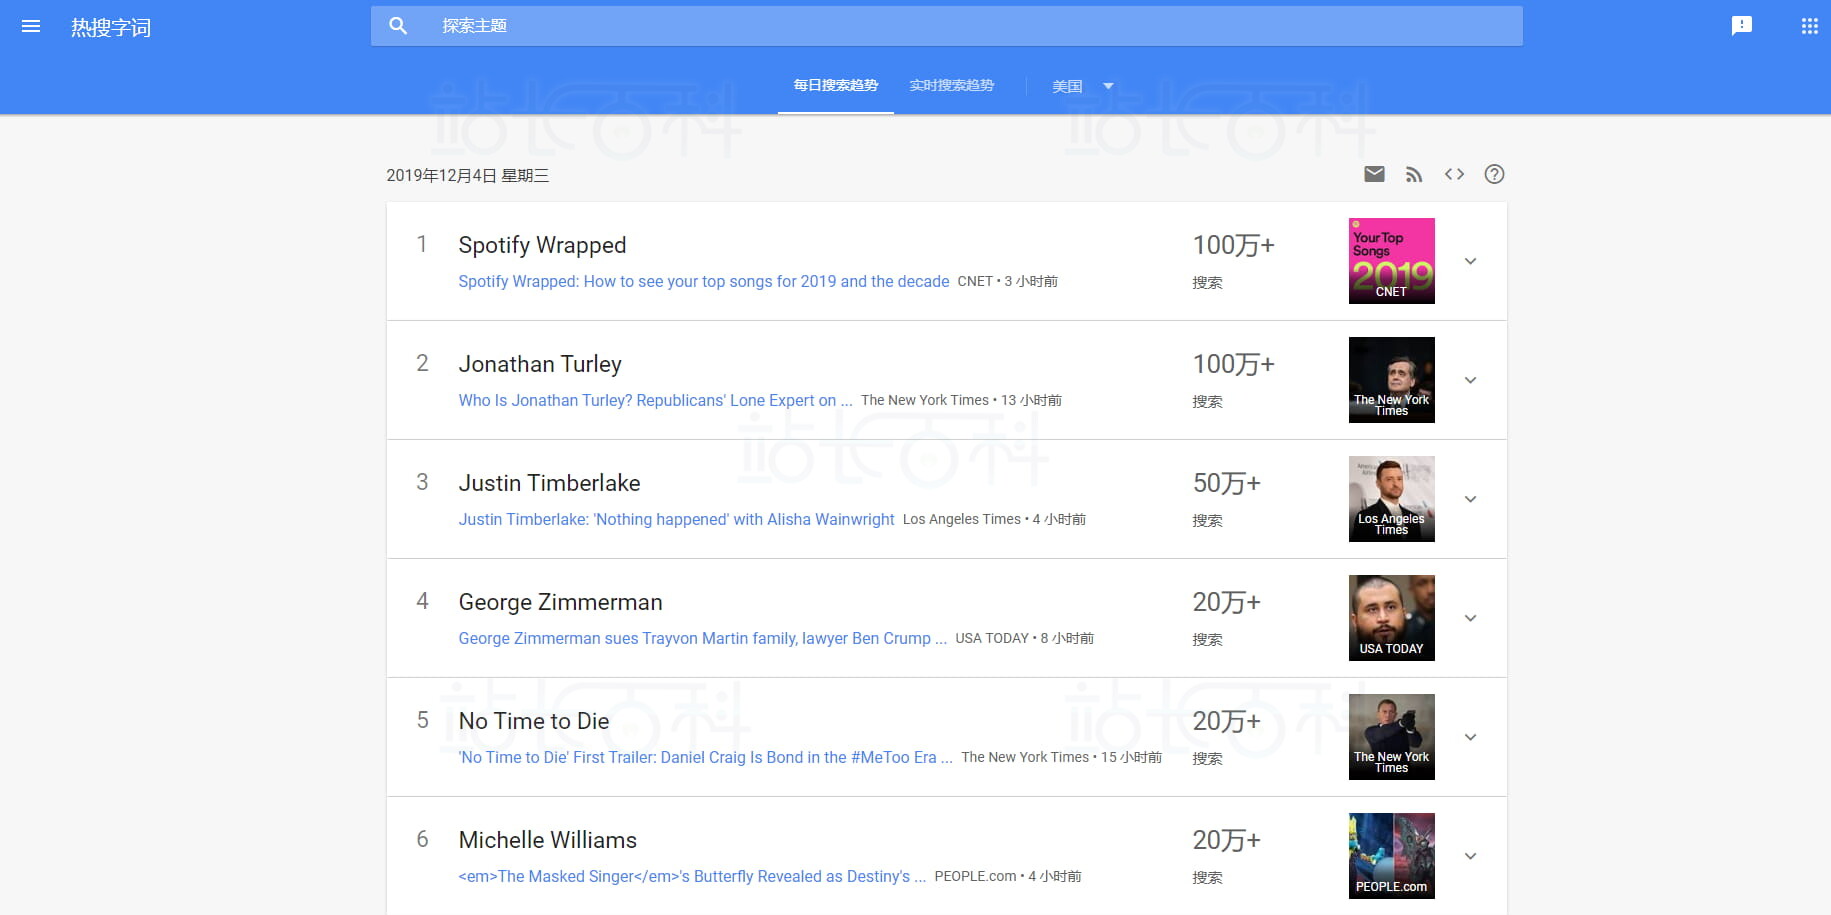Click 50万+ search count for Justin Timberlake
The height and width of the screenshot is (915, 1831).
coord(1226,484)
